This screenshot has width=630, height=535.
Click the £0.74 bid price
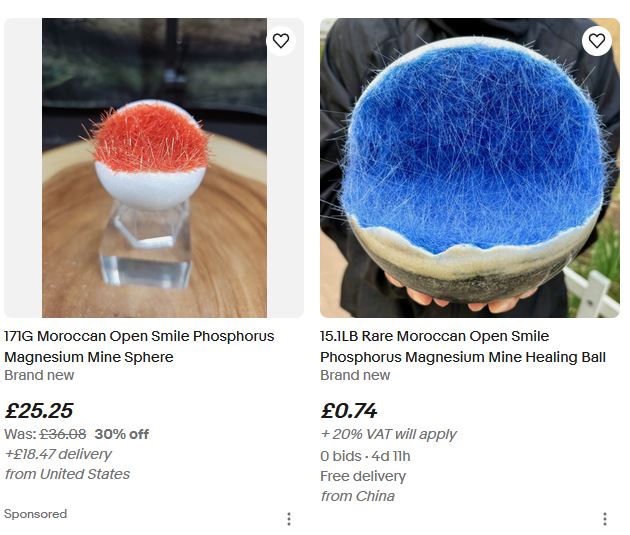[349, 410]
